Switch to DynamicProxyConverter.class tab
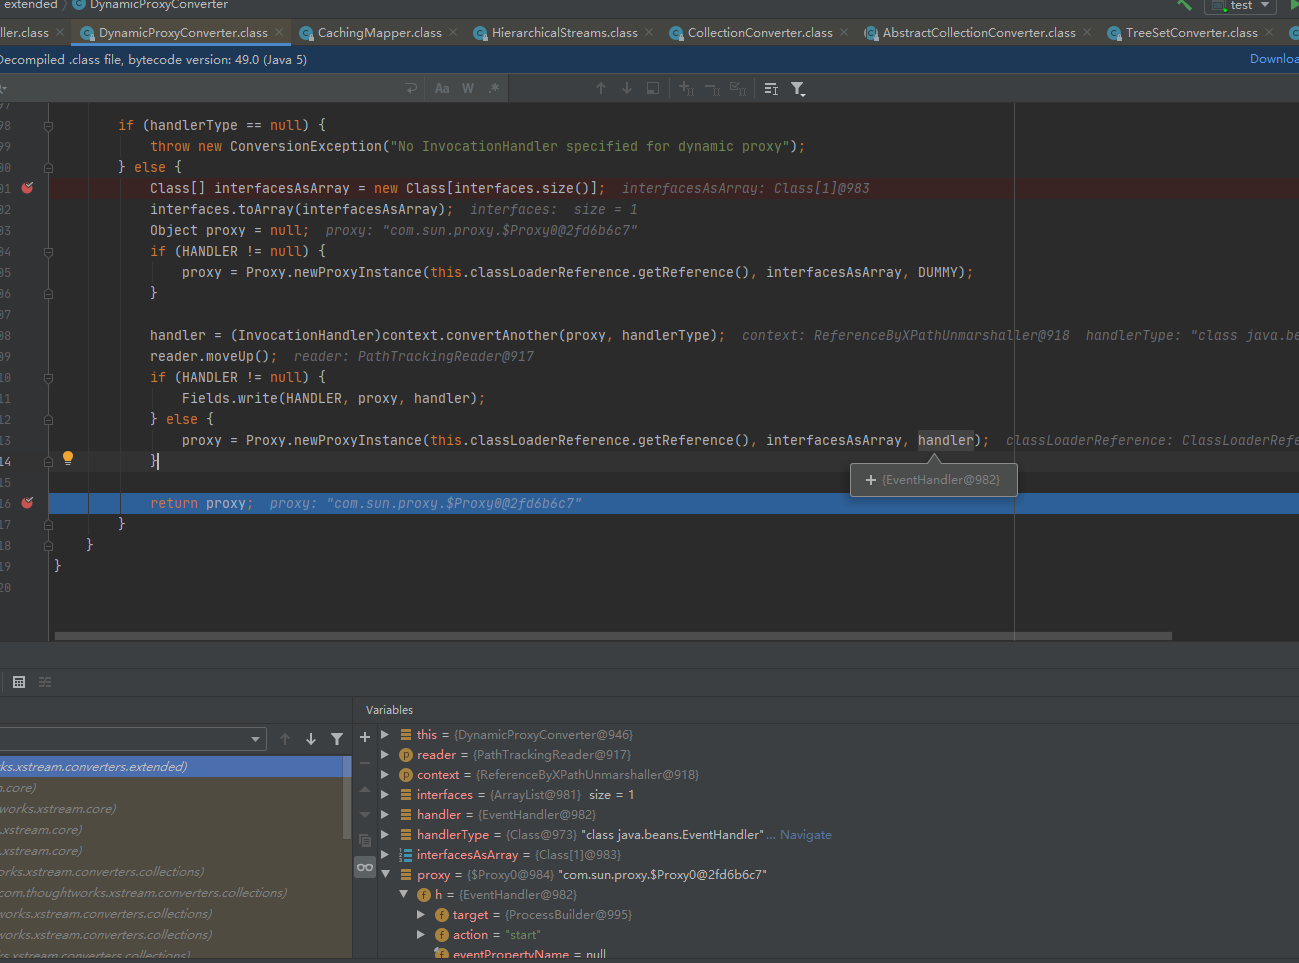The height and width of the screenshot is (963, 1299). (x=183, y=33)
